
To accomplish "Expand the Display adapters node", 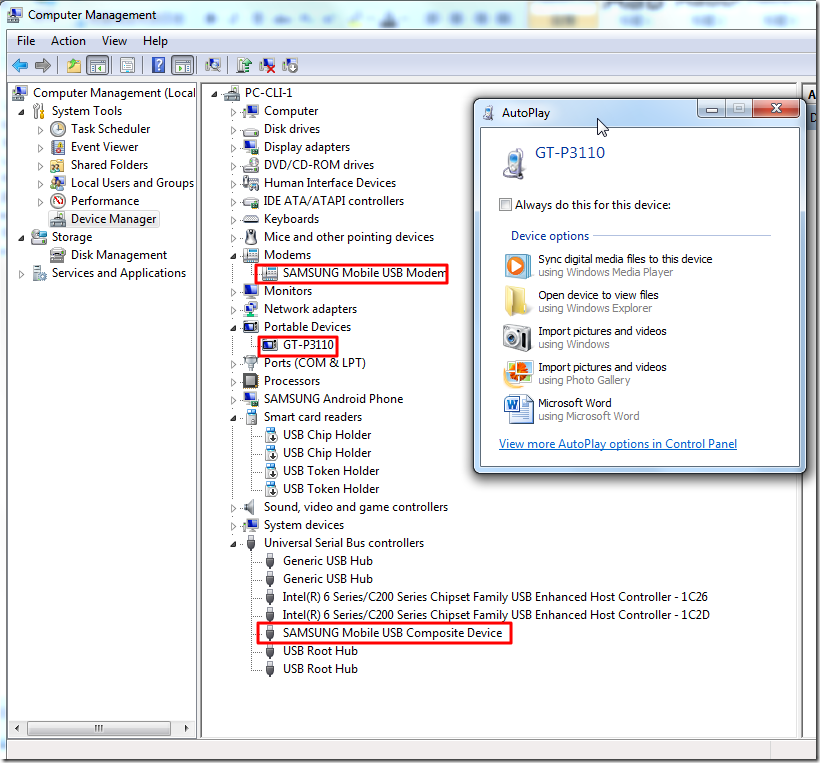I will click(233, 148).
